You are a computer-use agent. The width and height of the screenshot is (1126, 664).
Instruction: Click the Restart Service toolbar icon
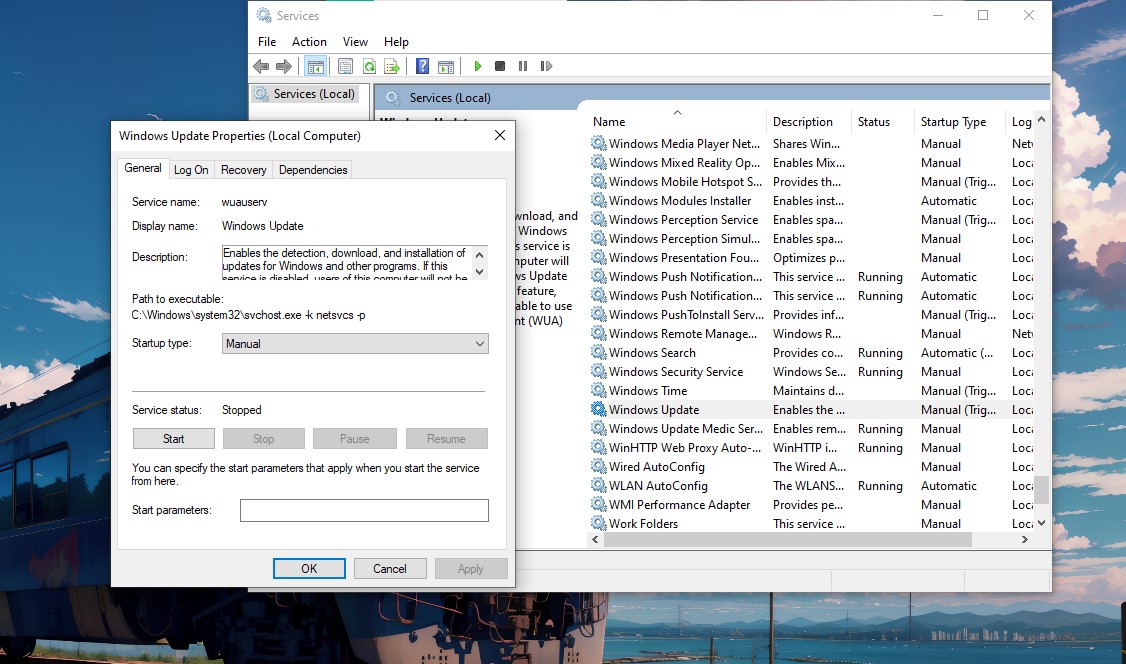click(546, 66)
